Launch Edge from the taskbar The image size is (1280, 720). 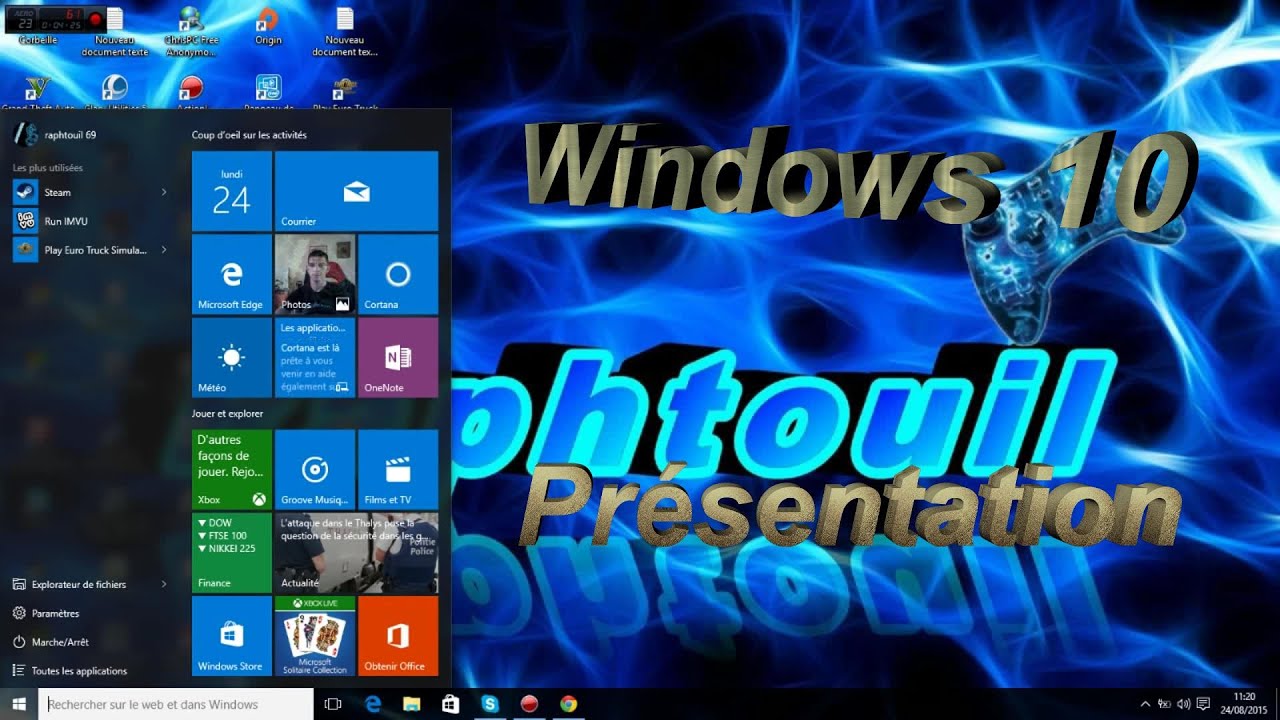(x=373, y=704)
